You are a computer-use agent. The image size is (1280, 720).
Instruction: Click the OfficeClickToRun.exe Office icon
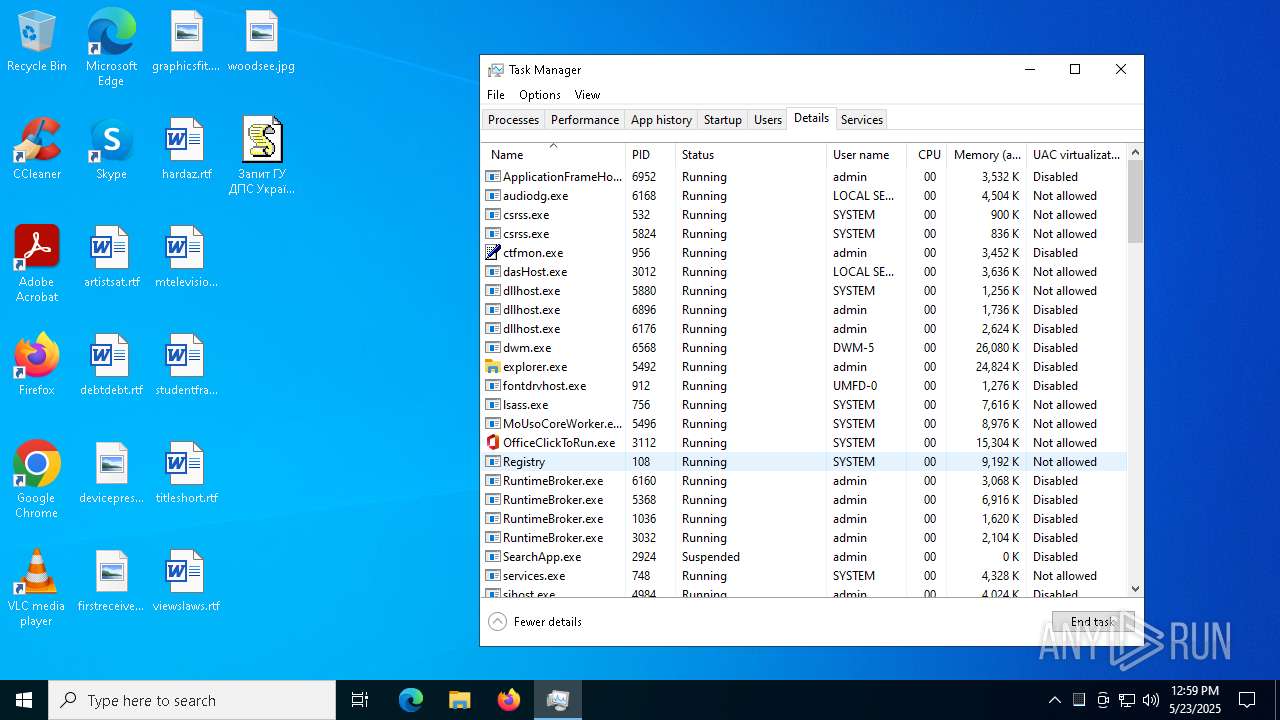[x=492, y=443]
